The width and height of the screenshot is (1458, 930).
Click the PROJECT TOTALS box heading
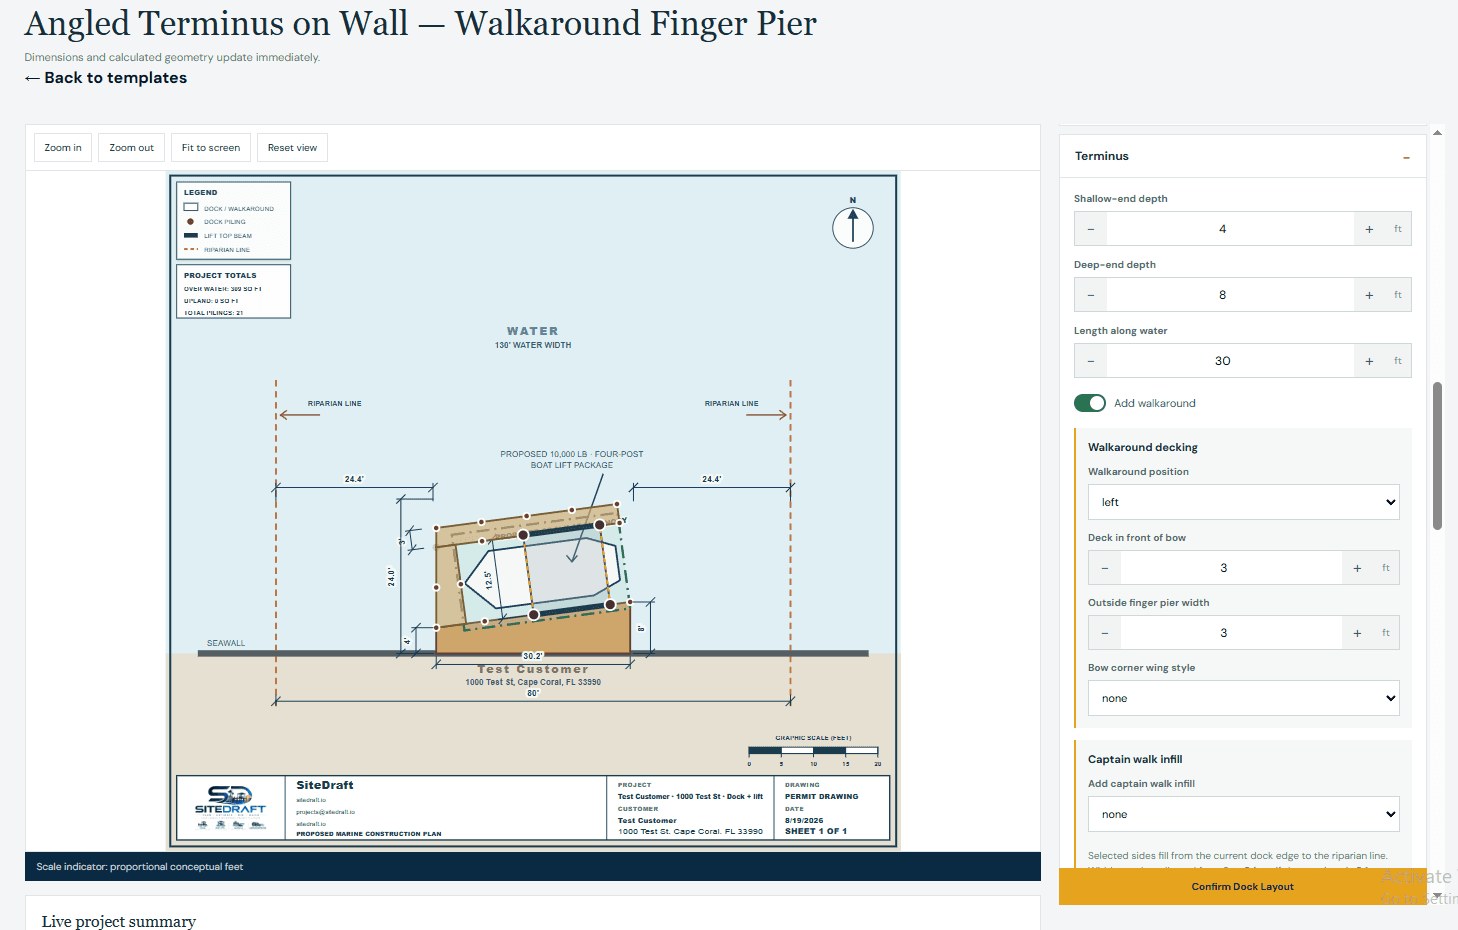point(220,275)
